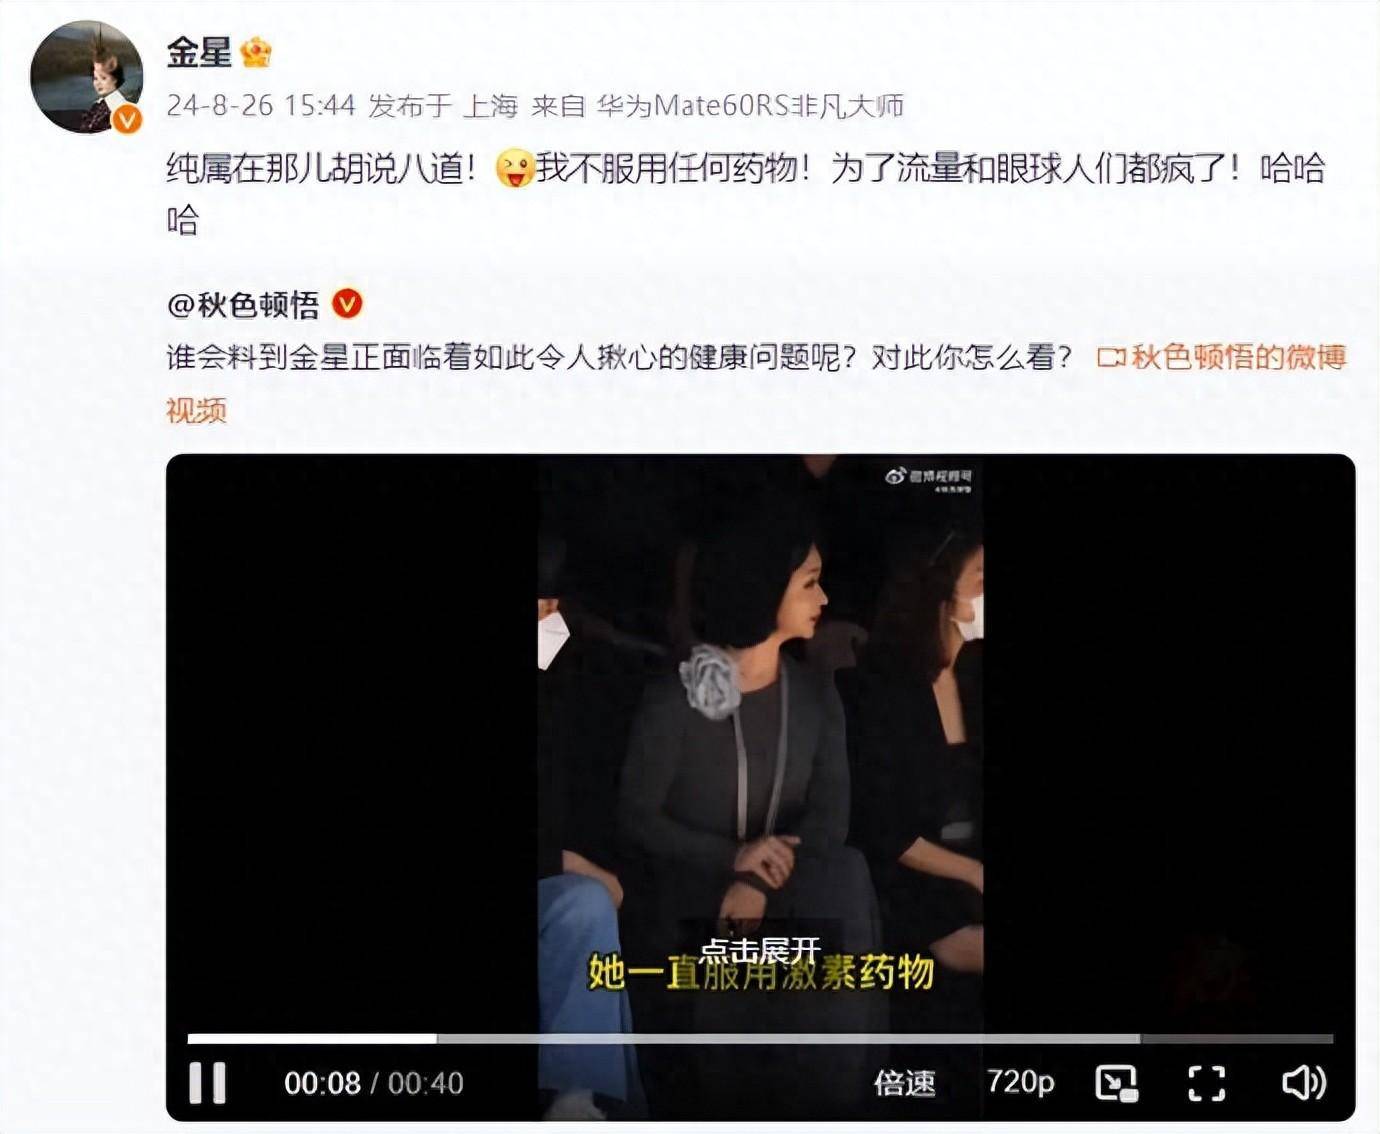Click the post timestamp 24-8-26 15:44
Screen dimensions: 1380x1134
260,106
